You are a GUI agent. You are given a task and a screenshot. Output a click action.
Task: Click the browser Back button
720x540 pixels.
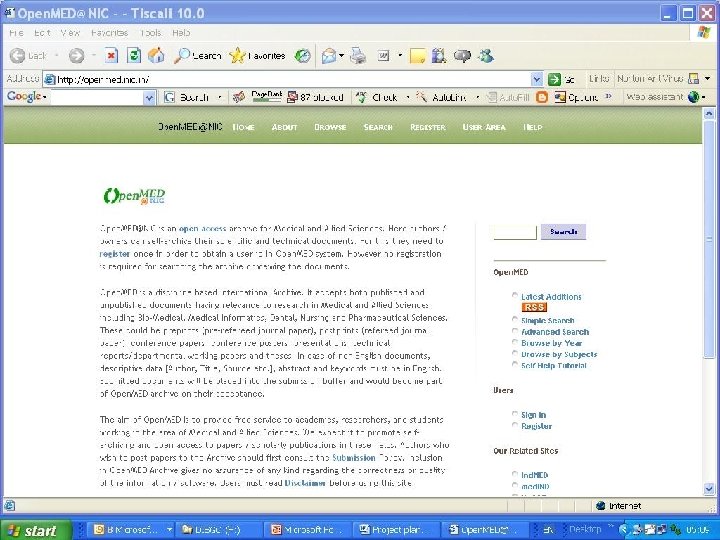point(28,56)
